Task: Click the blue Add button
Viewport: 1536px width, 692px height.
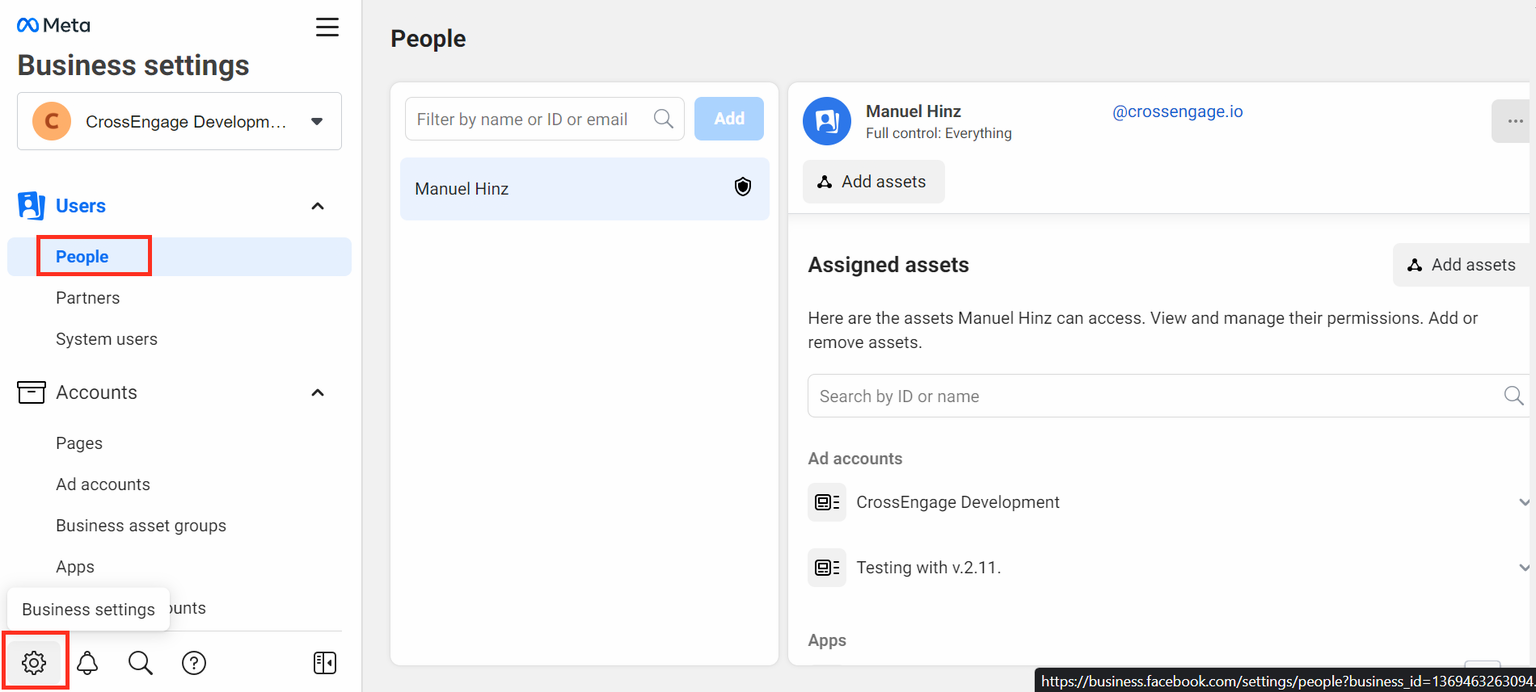Action: coord(729,119)
